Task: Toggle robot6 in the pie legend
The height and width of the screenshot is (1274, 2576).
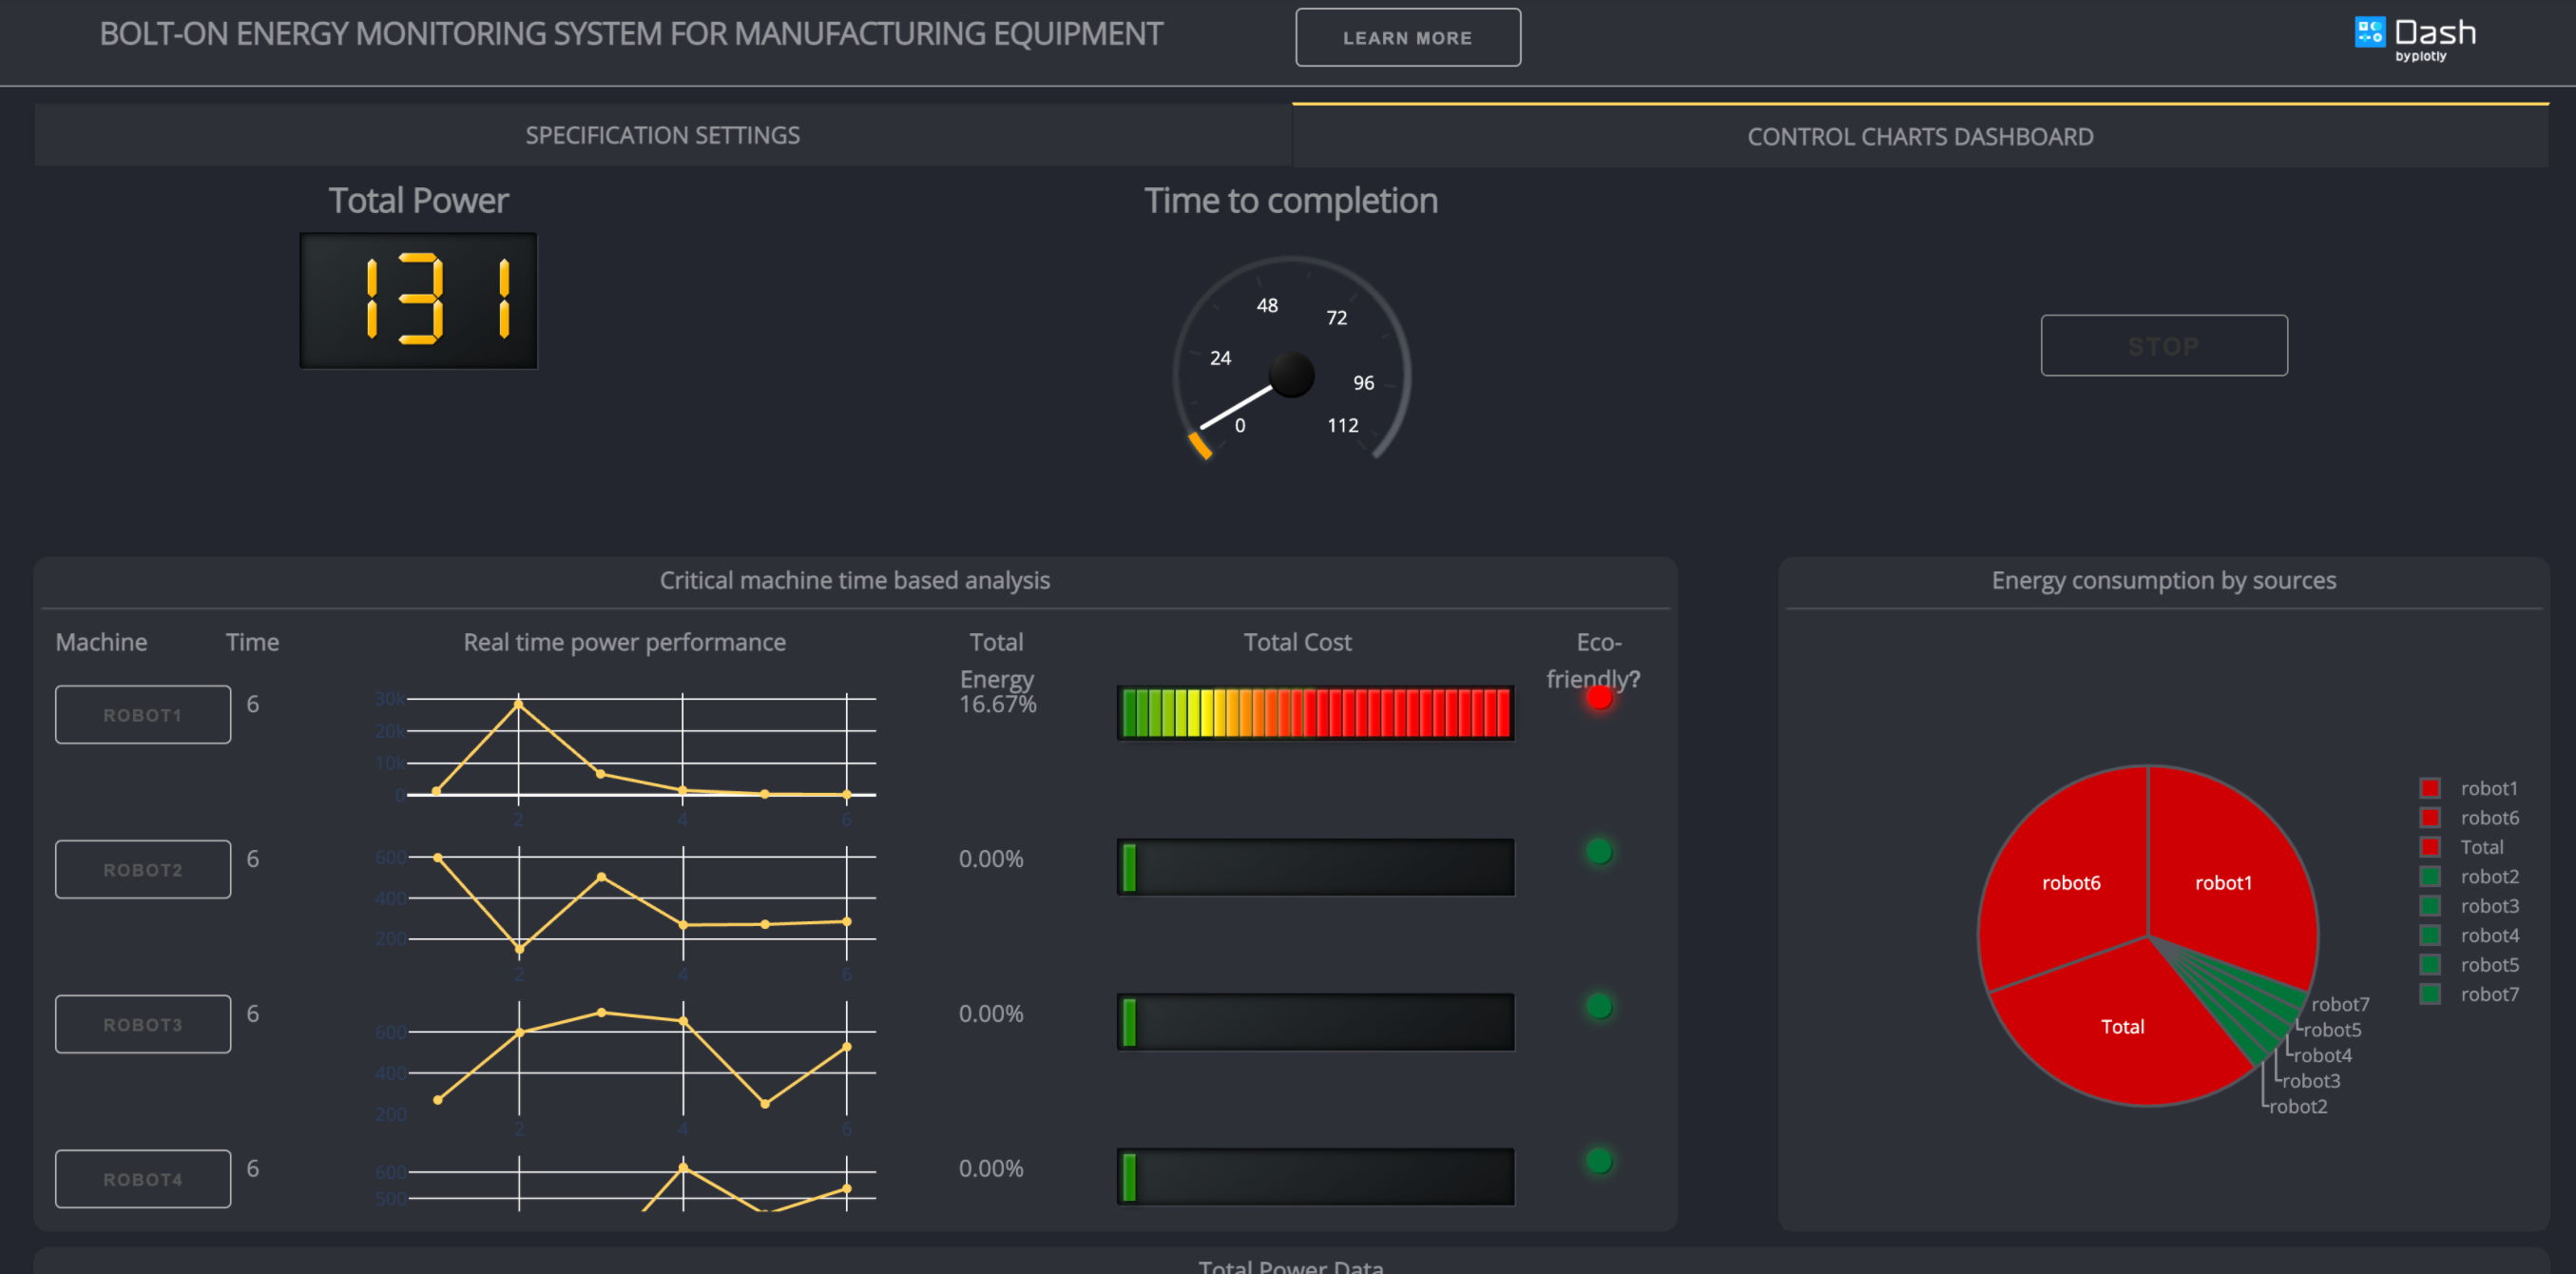Action: [x=2469, y=817]
